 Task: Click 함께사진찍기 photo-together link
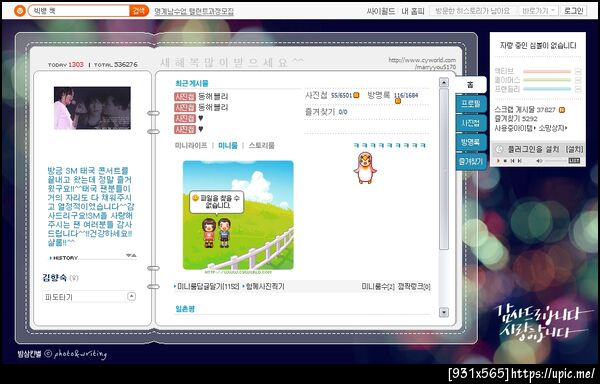point(264,286)
